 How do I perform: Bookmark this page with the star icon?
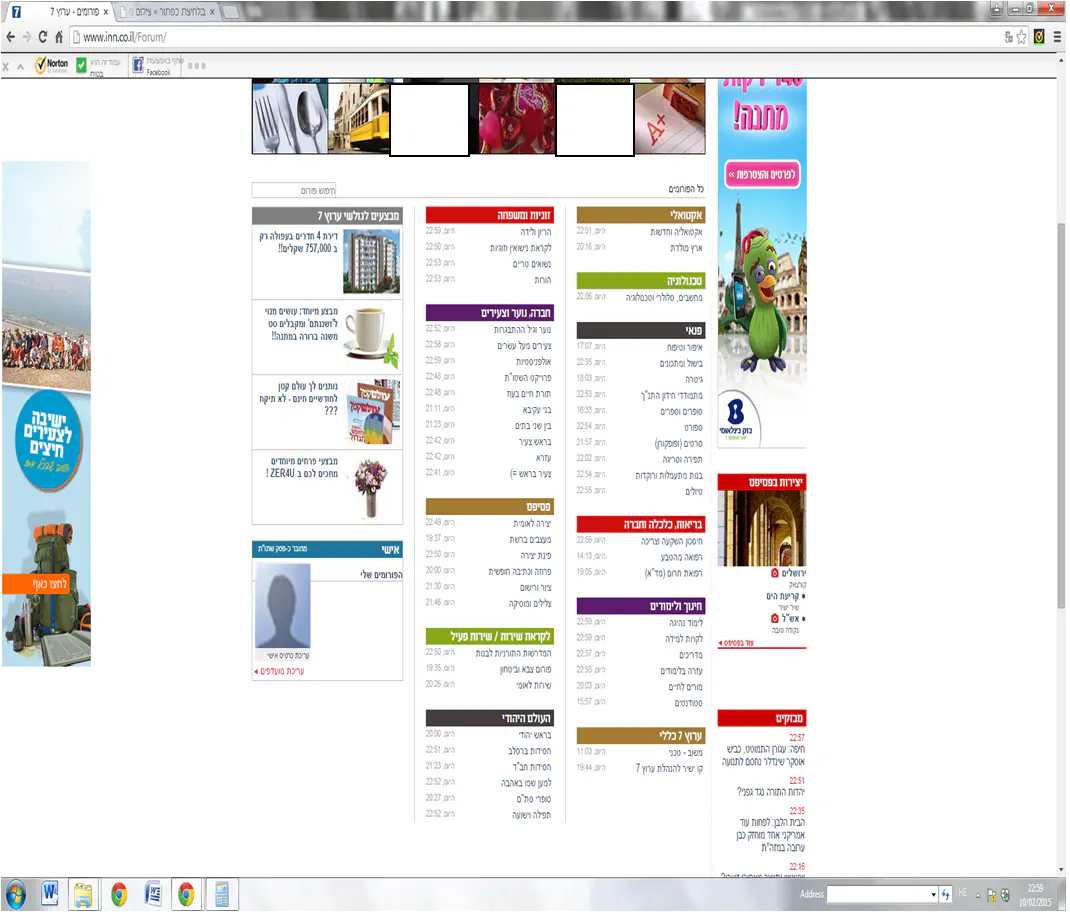(x=1021, y=37)
